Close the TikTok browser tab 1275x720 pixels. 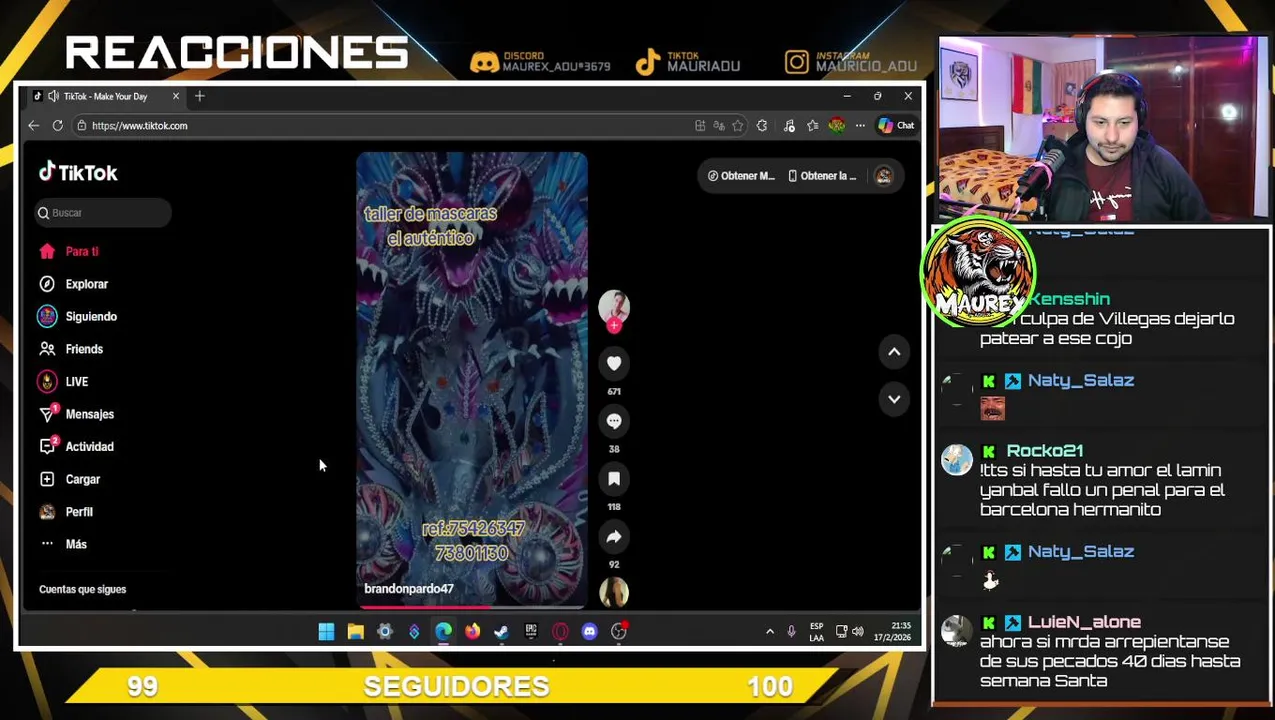pyautogui.click(x=176, y=96)
